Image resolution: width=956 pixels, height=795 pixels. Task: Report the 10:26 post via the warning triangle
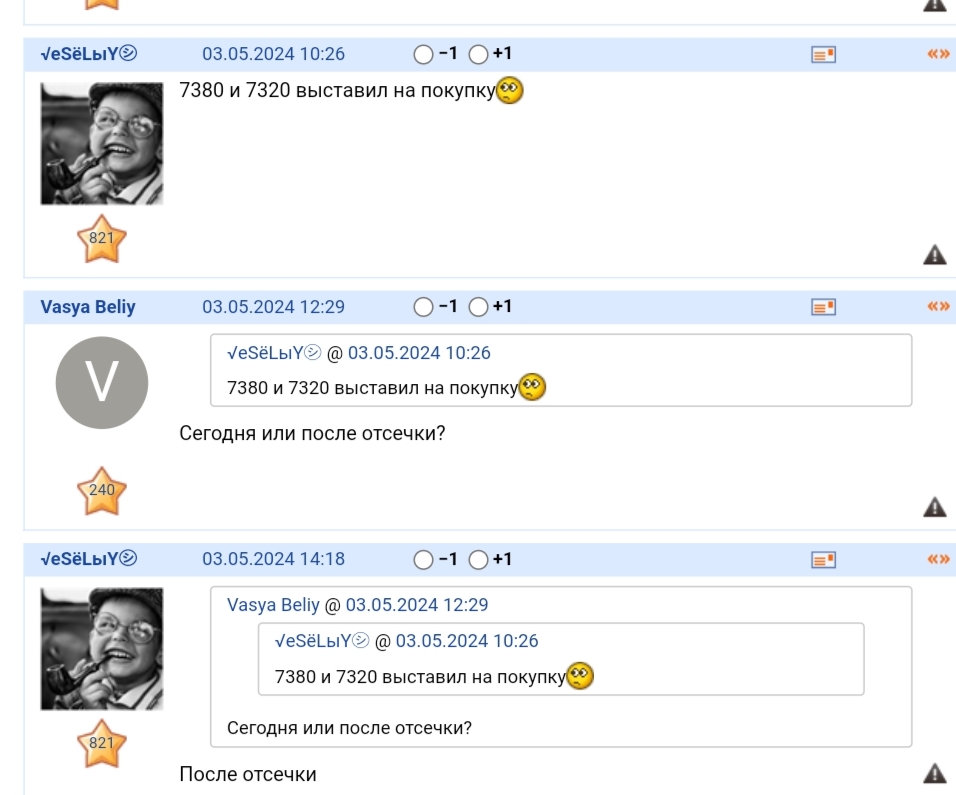(x=935, y=254)
